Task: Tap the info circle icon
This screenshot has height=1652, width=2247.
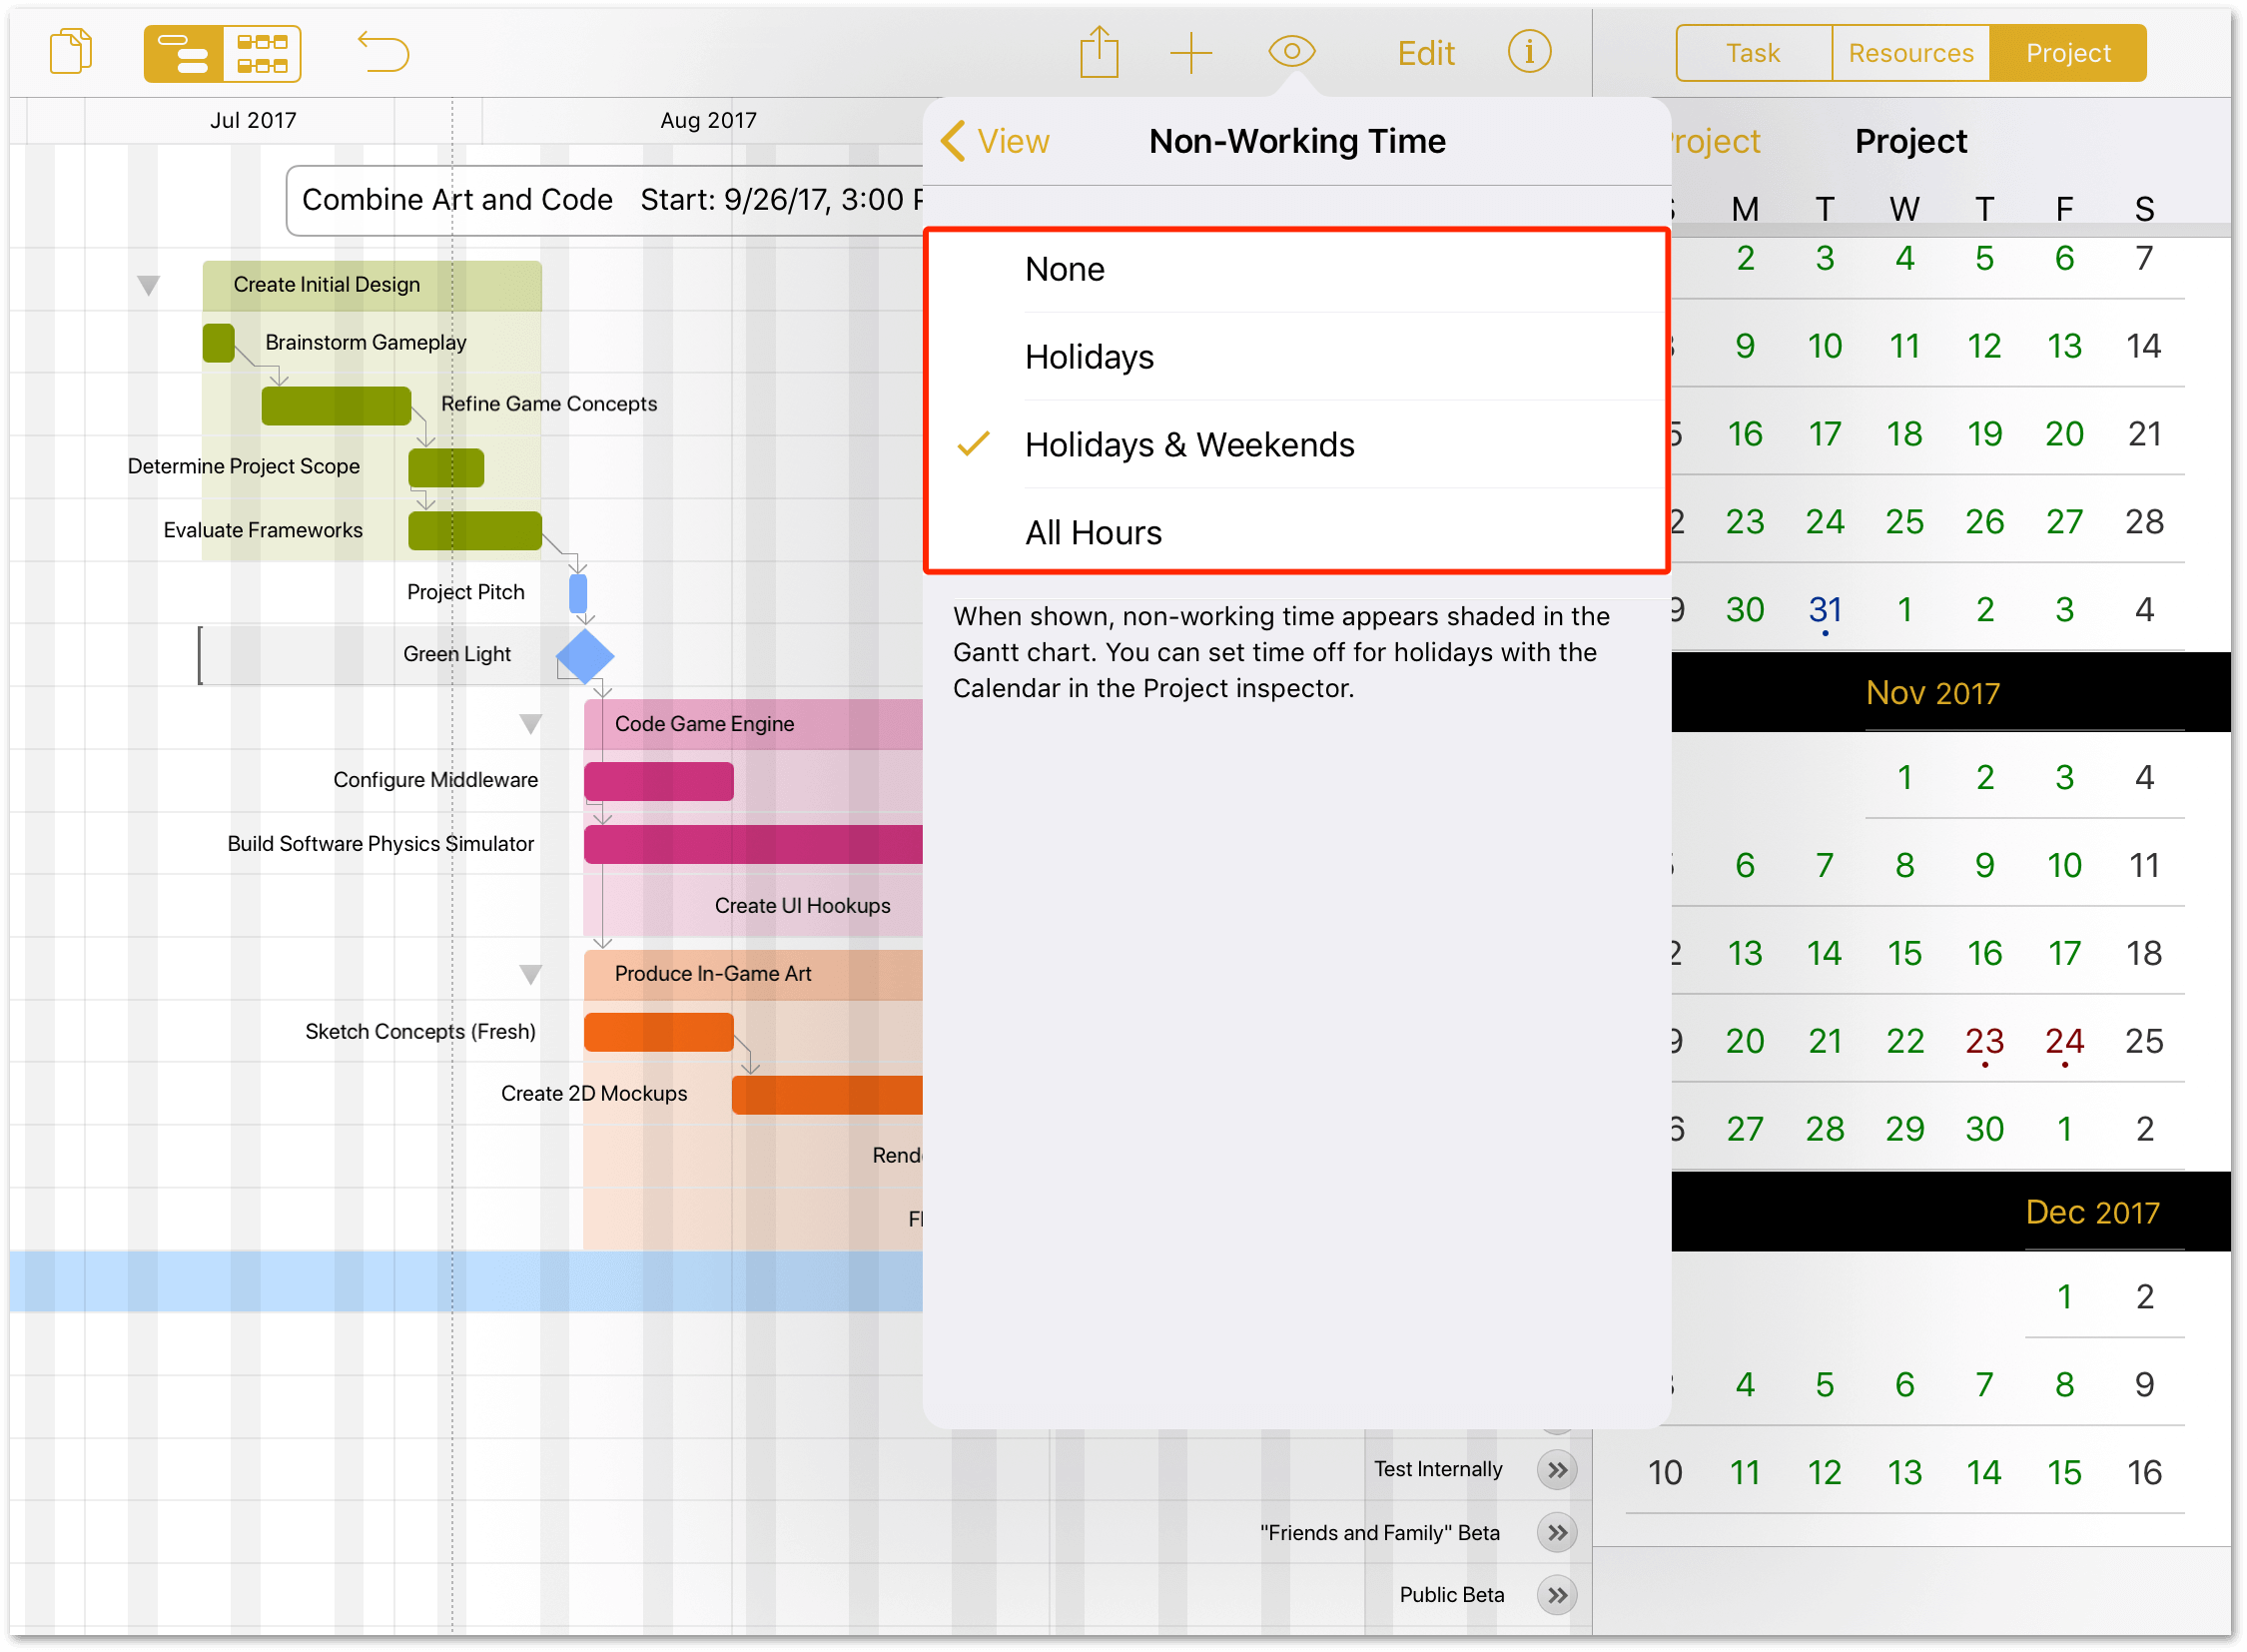Action: pos(1529,52)
